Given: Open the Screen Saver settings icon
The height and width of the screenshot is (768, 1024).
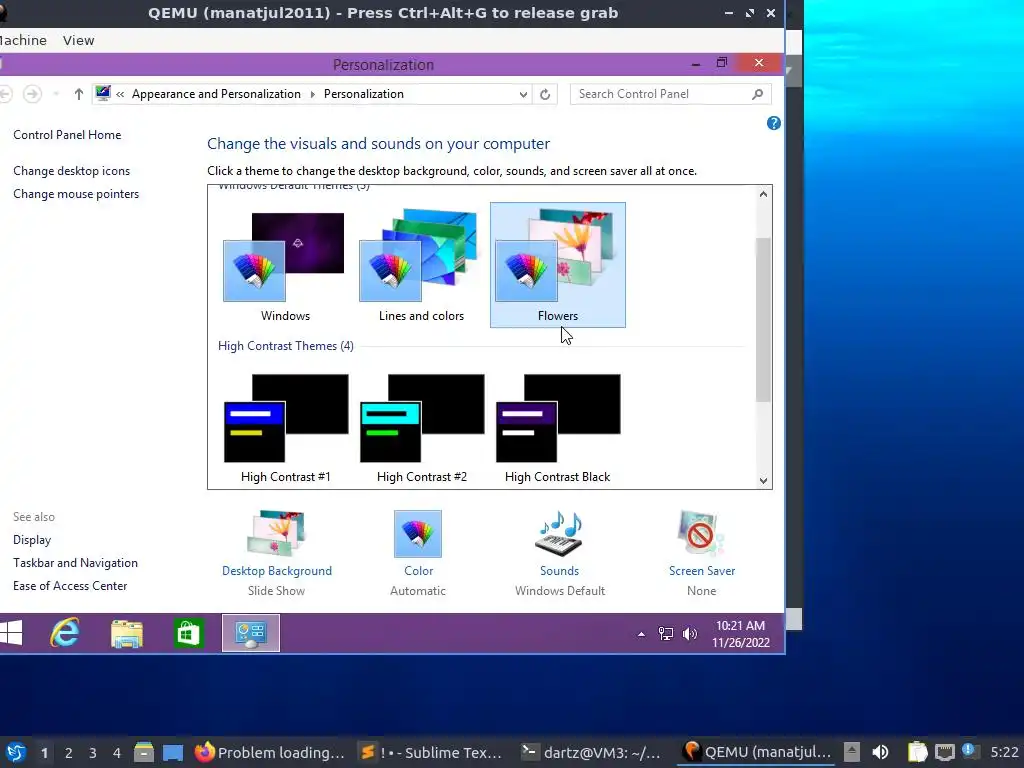Looking at the screenshot, I should [701, 534].
